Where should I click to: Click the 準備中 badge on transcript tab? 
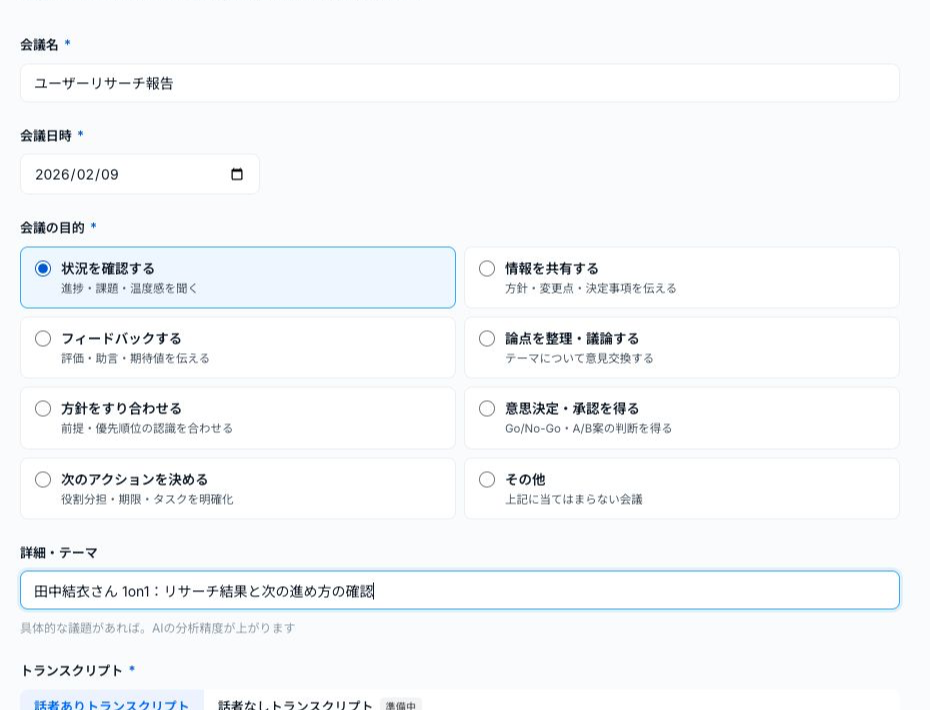coord(401,705)
